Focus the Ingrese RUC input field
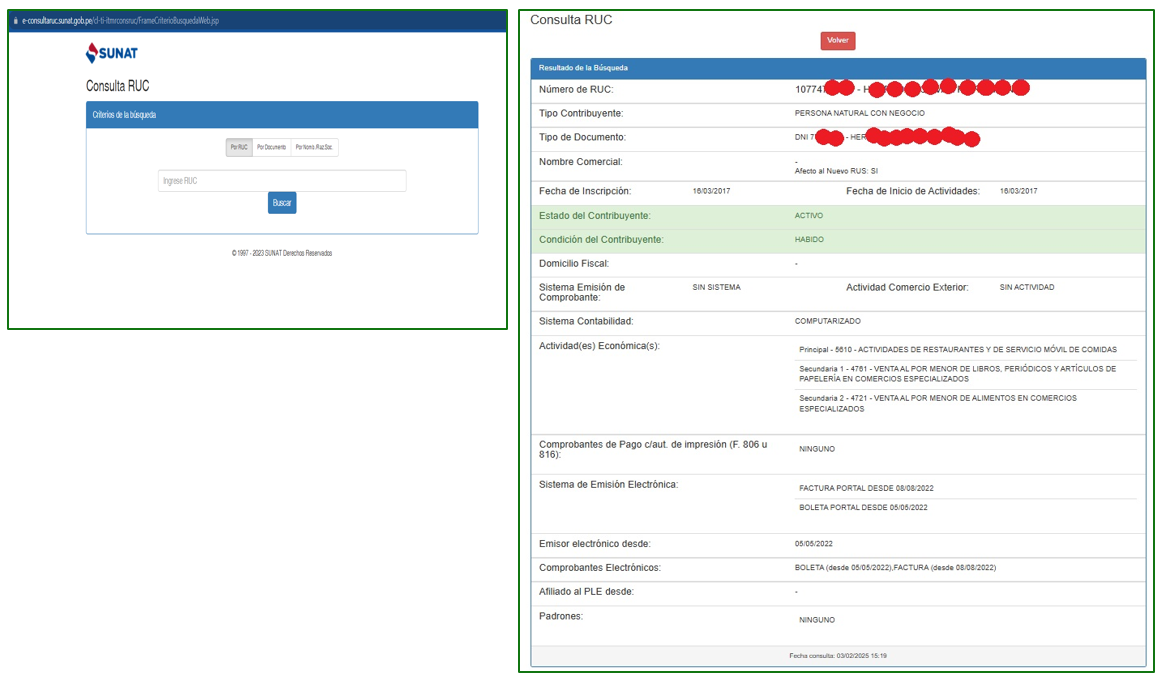 pos(282,181)
